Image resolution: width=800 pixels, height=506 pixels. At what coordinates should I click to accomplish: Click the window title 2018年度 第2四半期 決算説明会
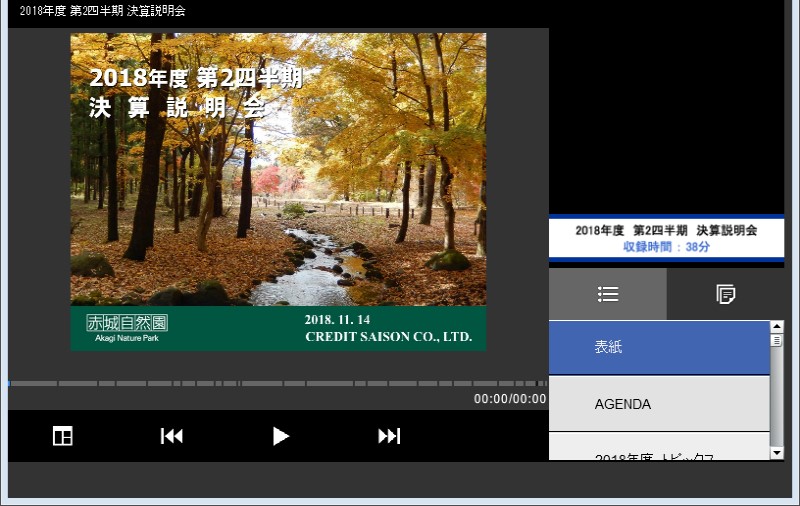[102, 11]
